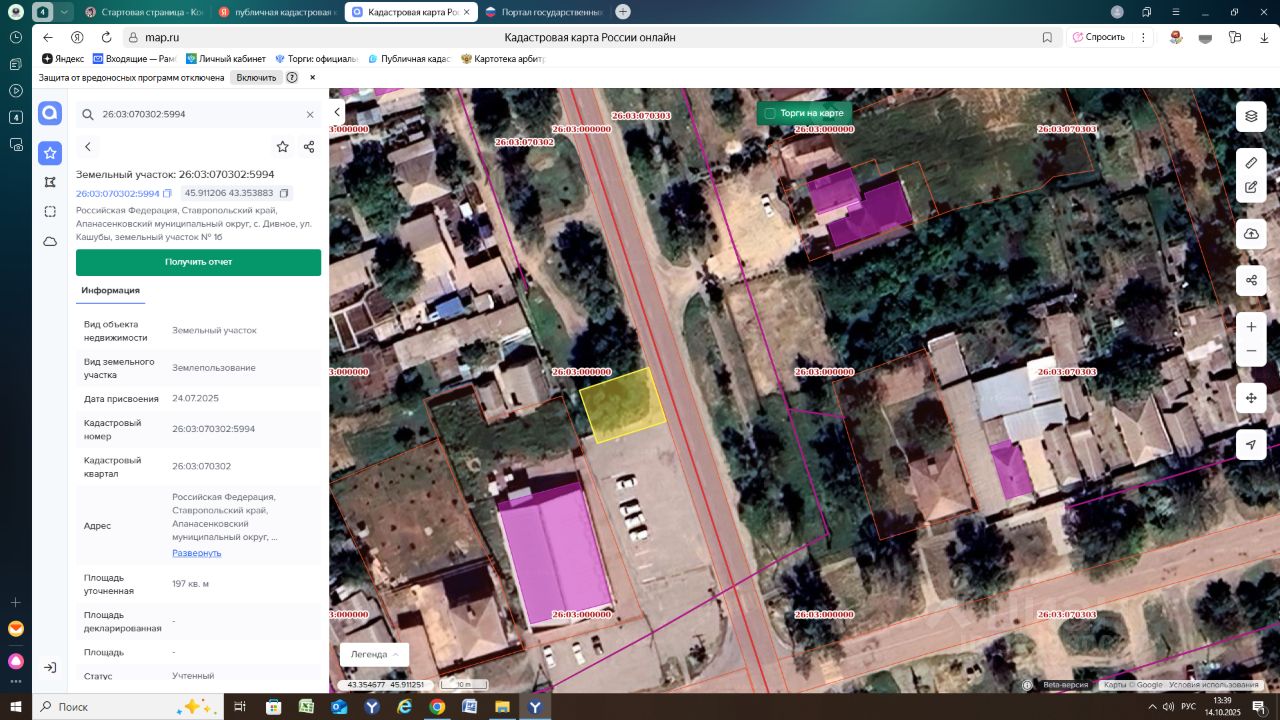Screen dimensions: 1280x720
Task: Close the Кадастровая карта browser tab
Action: click(466, 12)
